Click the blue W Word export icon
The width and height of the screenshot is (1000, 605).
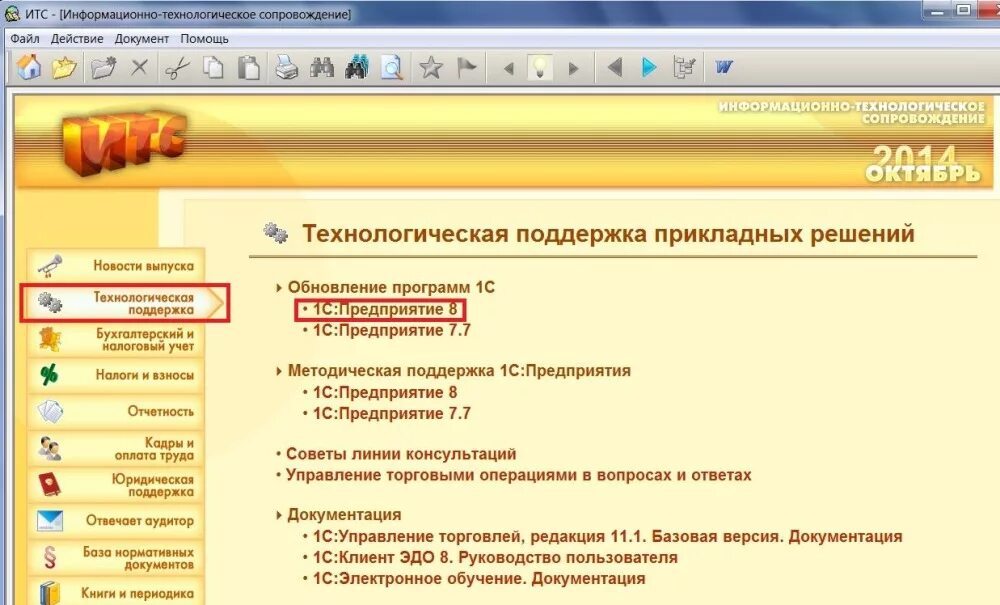tap(724, 66)
